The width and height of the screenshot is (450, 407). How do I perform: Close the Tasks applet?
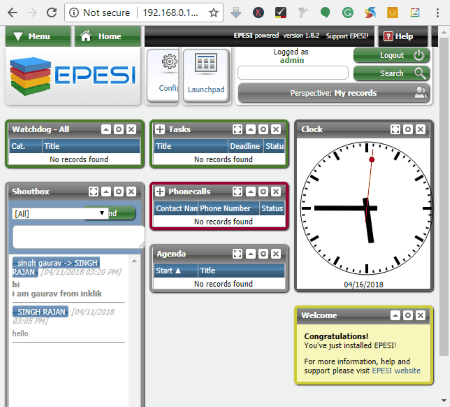(x=276, y=129)
